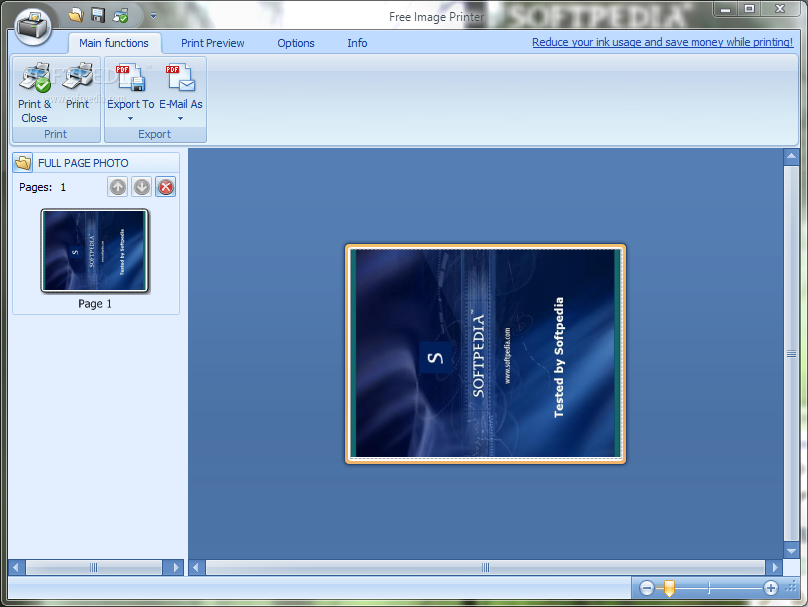The width and height of the screenshot is (808, 607).
Task: Click the preview vertical scrollbar up arrow
Action: 791,156
